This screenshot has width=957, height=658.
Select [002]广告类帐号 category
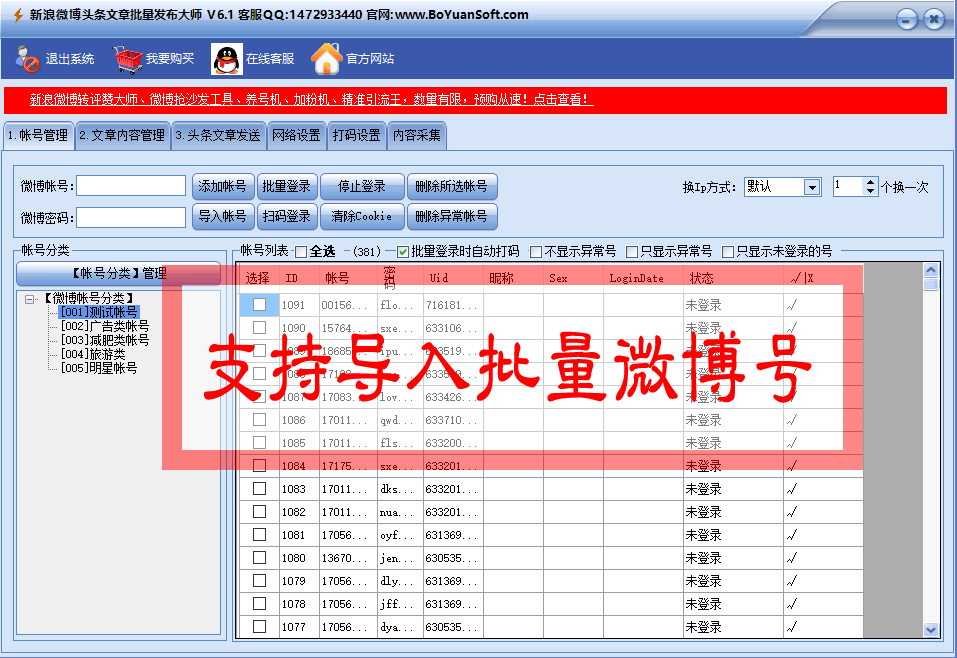tap(105, 326)
